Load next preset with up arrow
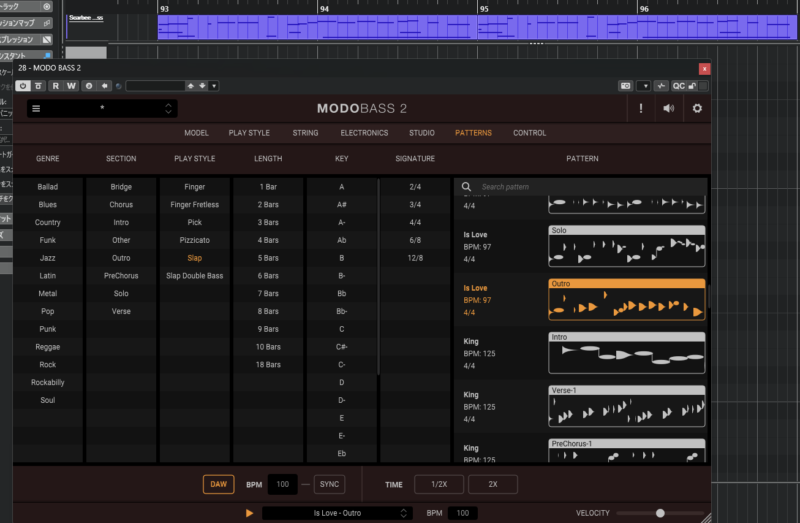The image size is (800, 523). (191, 86)
